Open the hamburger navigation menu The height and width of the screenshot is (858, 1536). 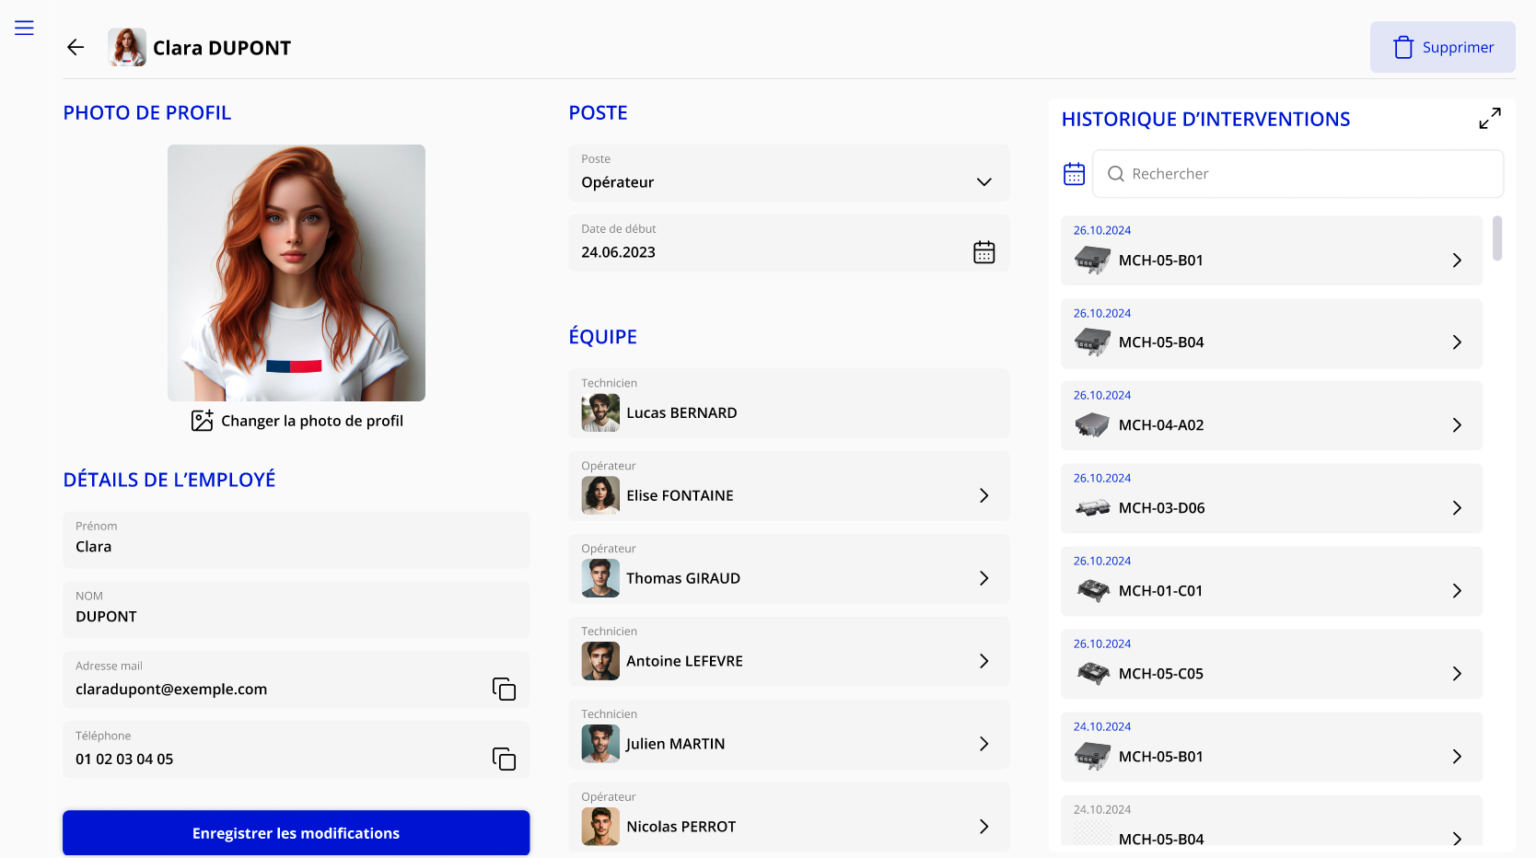[24, 28]
